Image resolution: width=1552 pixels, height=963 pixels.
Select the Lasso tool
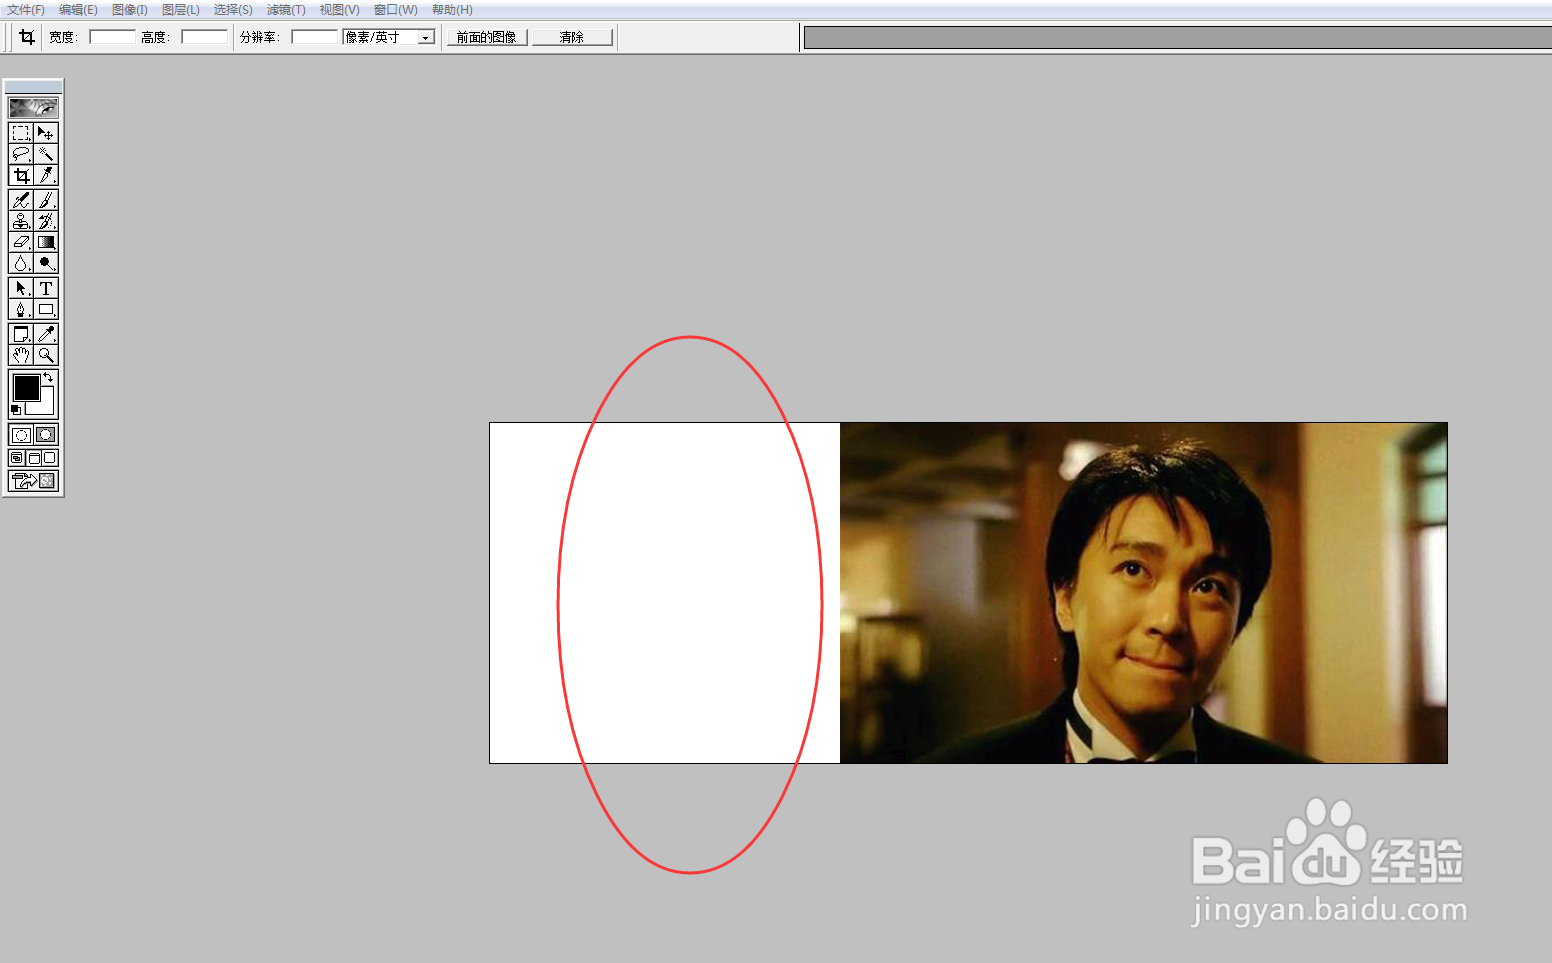[x=21, y=154]
